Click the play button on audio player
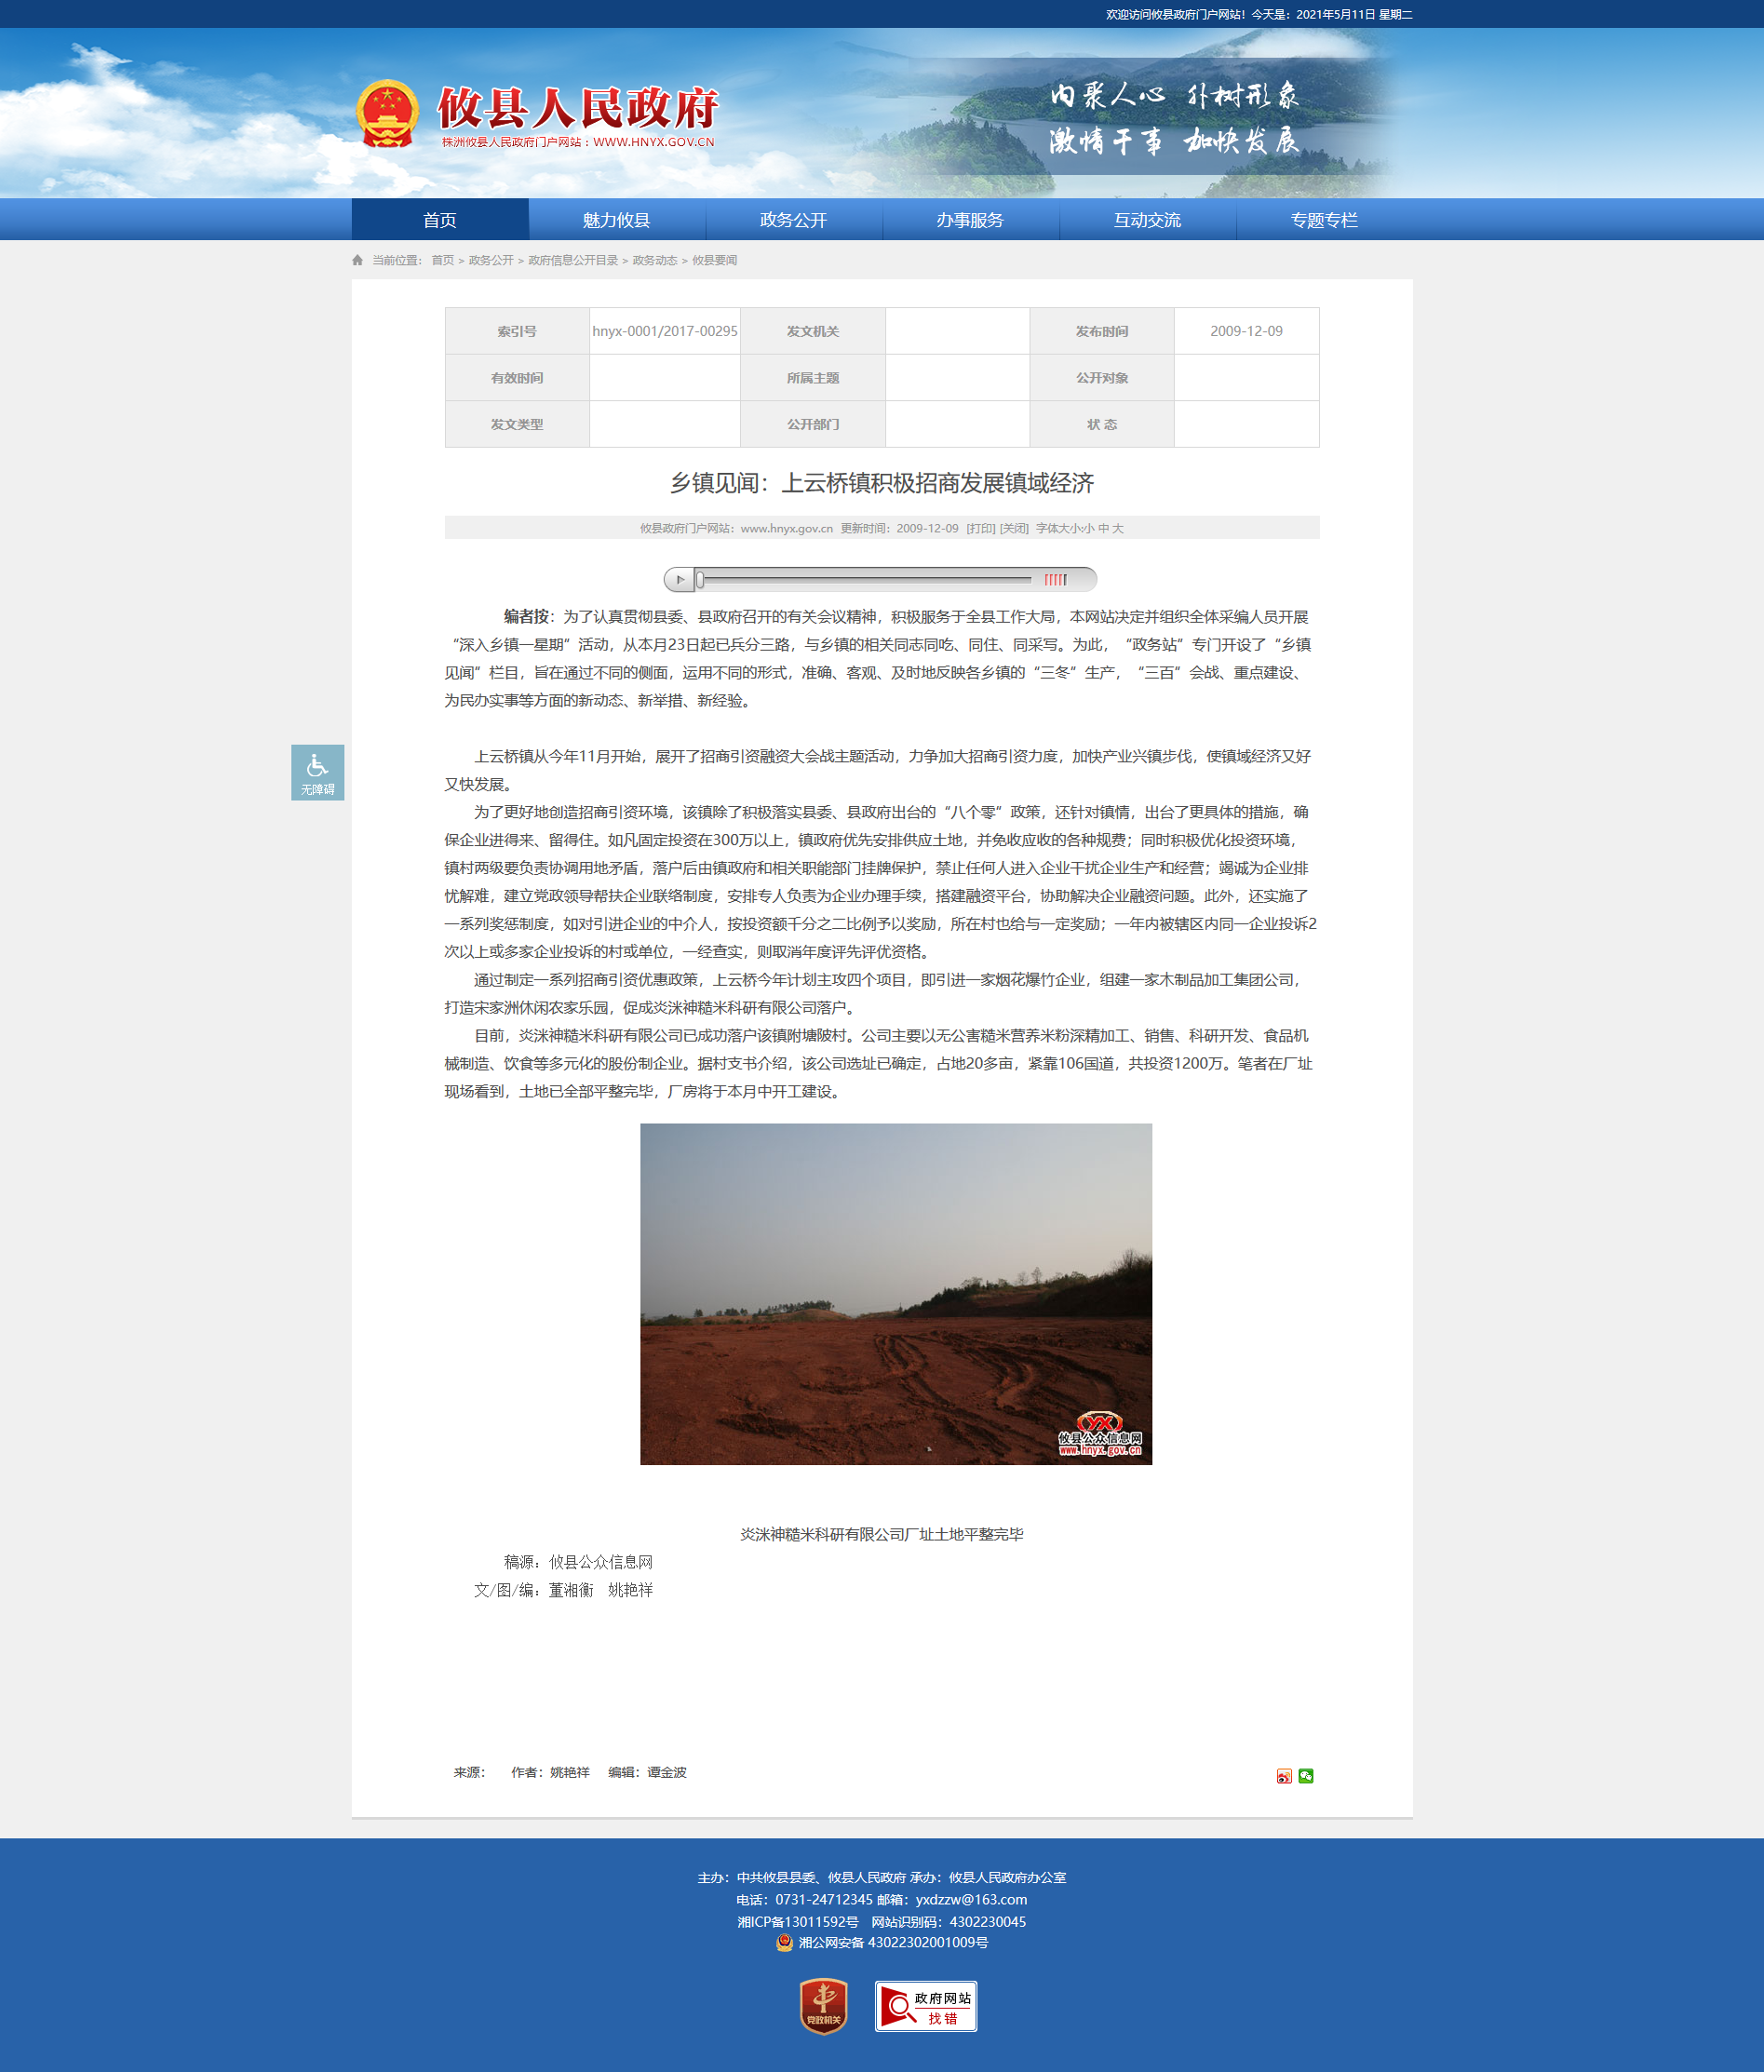The image size is (1764, 2072). click(680, 579)
